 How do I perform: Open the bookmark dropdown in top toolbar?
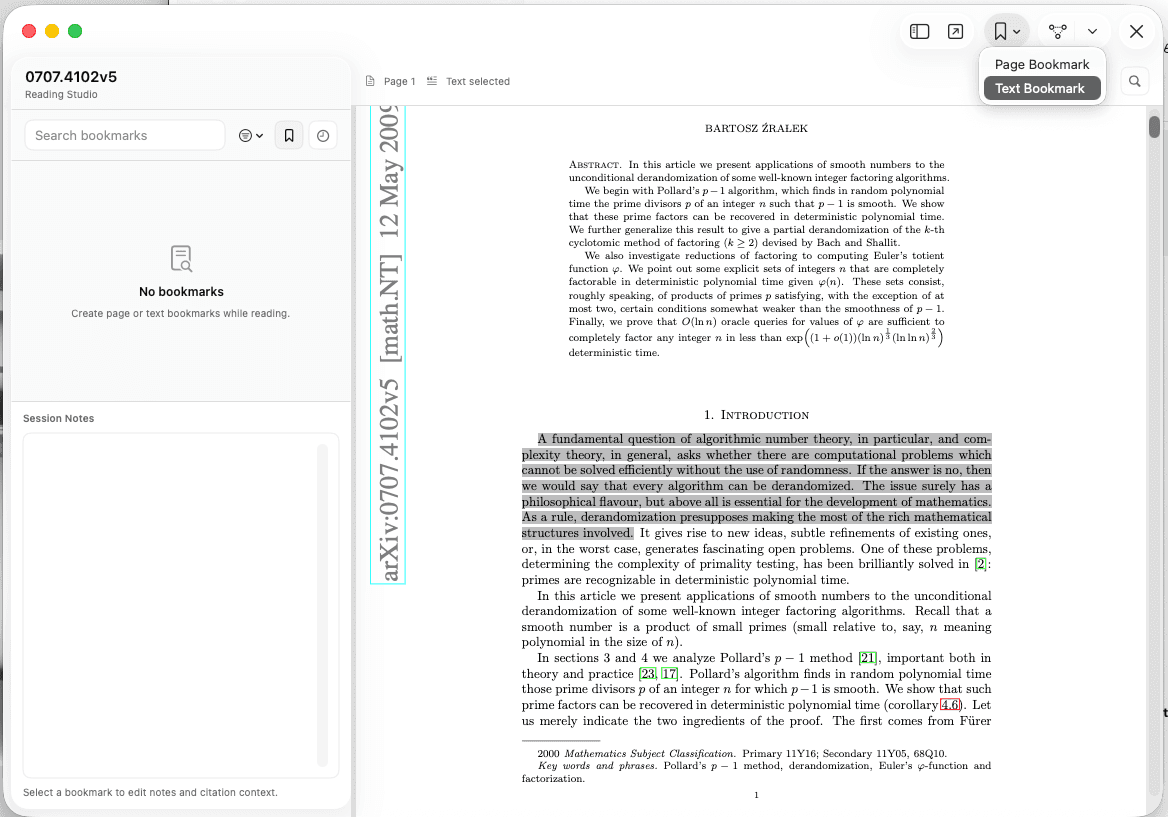click(1006, 31)
